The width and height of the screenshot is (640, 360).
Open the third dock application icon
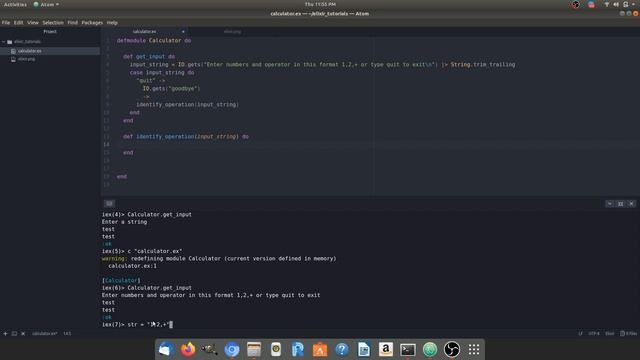pyautogui.click(x=210, y=349)
